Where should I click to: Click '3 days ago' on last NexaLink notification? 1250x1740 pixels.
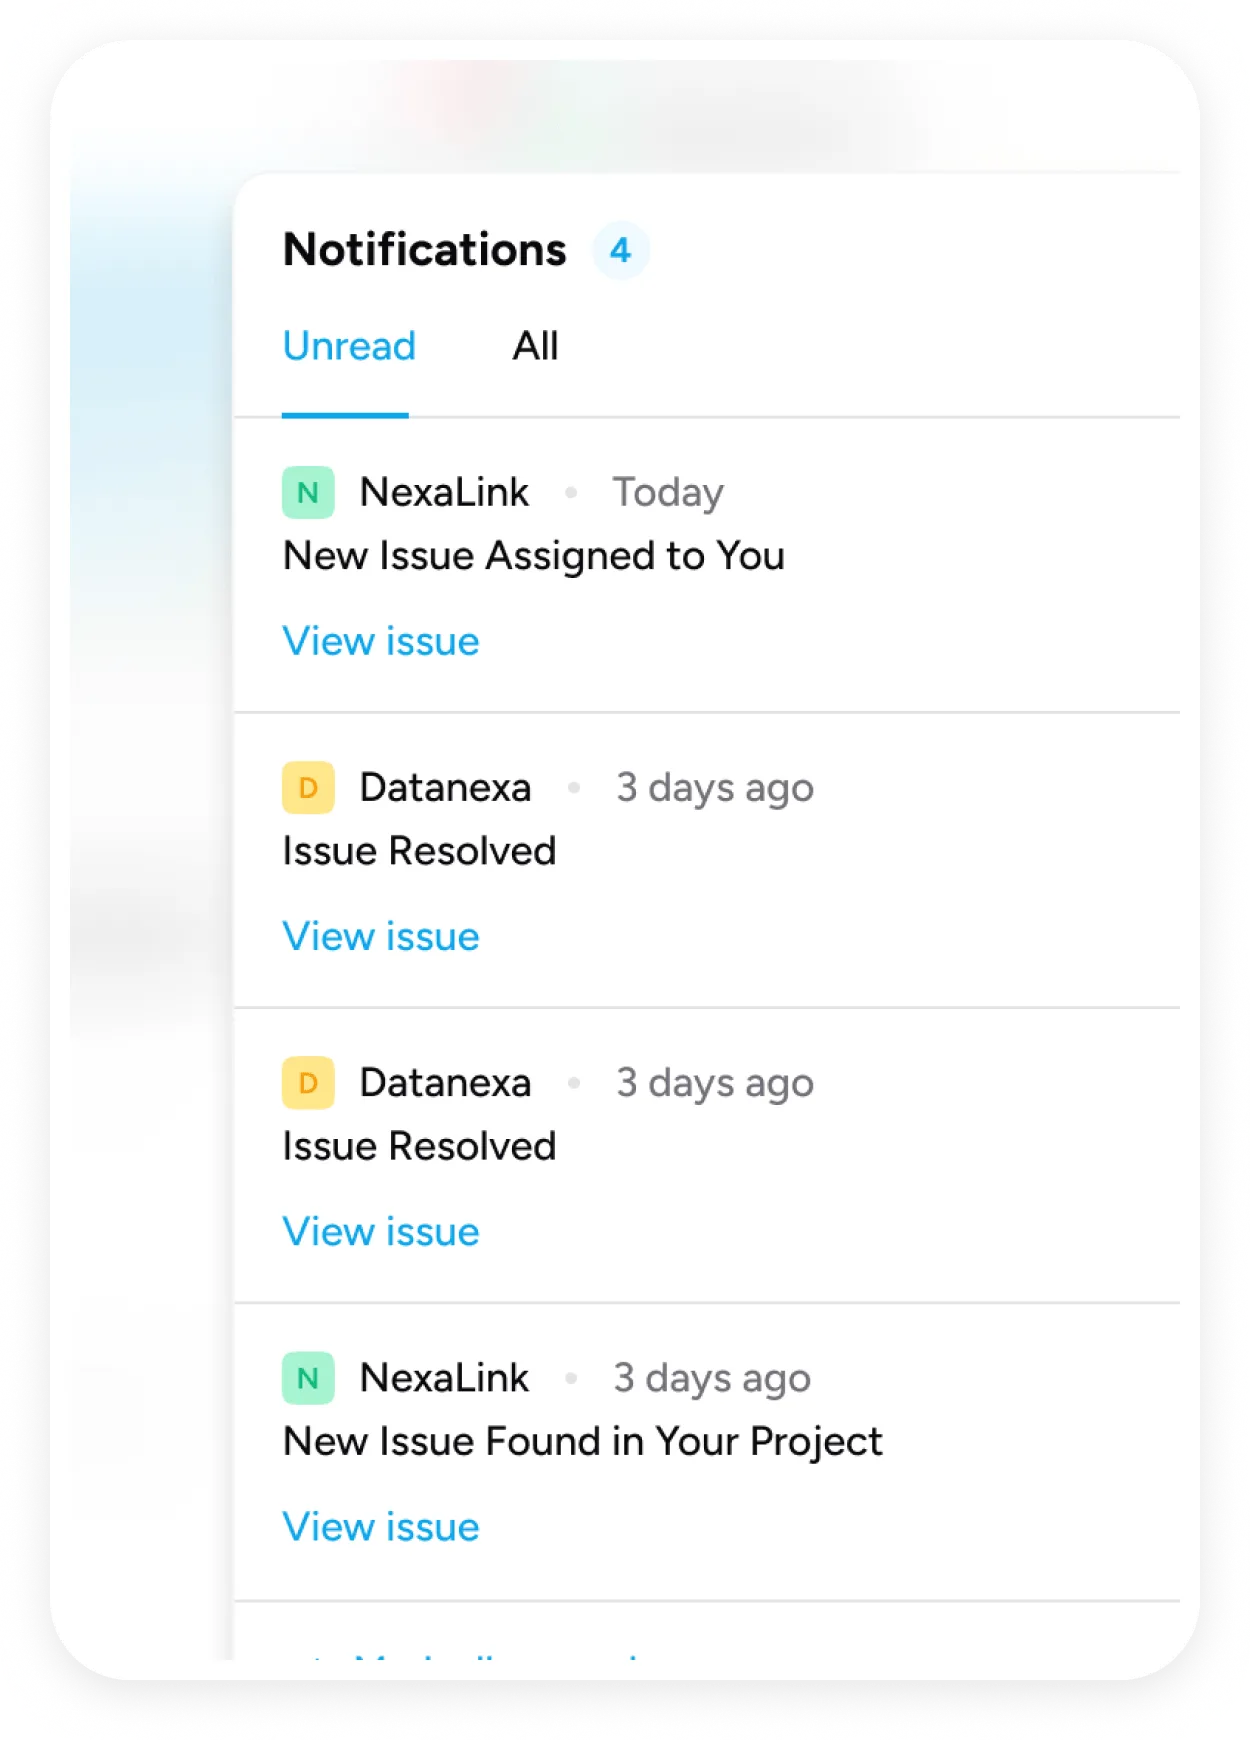click(x=711, y=1378)
